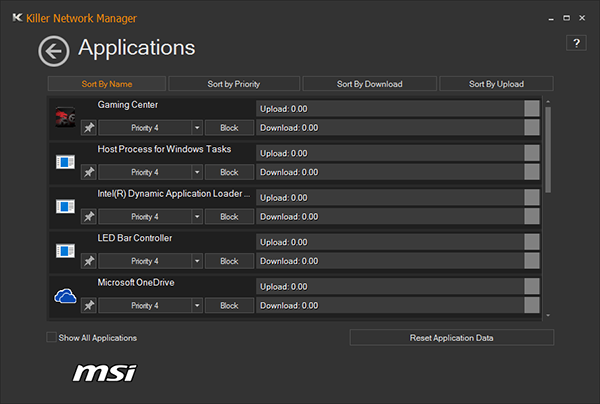Click Host Process for Windows Tasks icon
This screenshot has width=600, height=404.
[x=65, y=162]
